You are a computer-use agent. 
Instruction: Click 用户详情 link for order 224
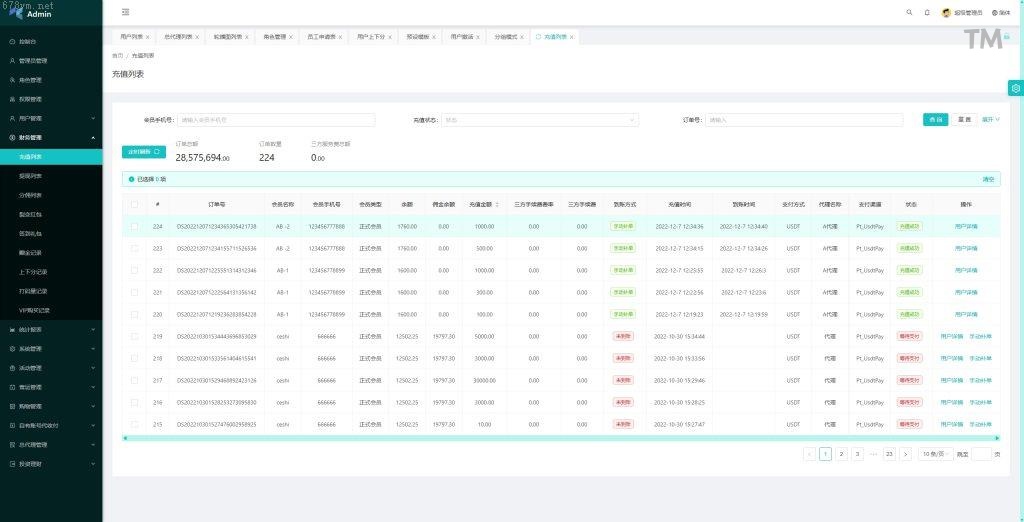[x=966, y=227]
